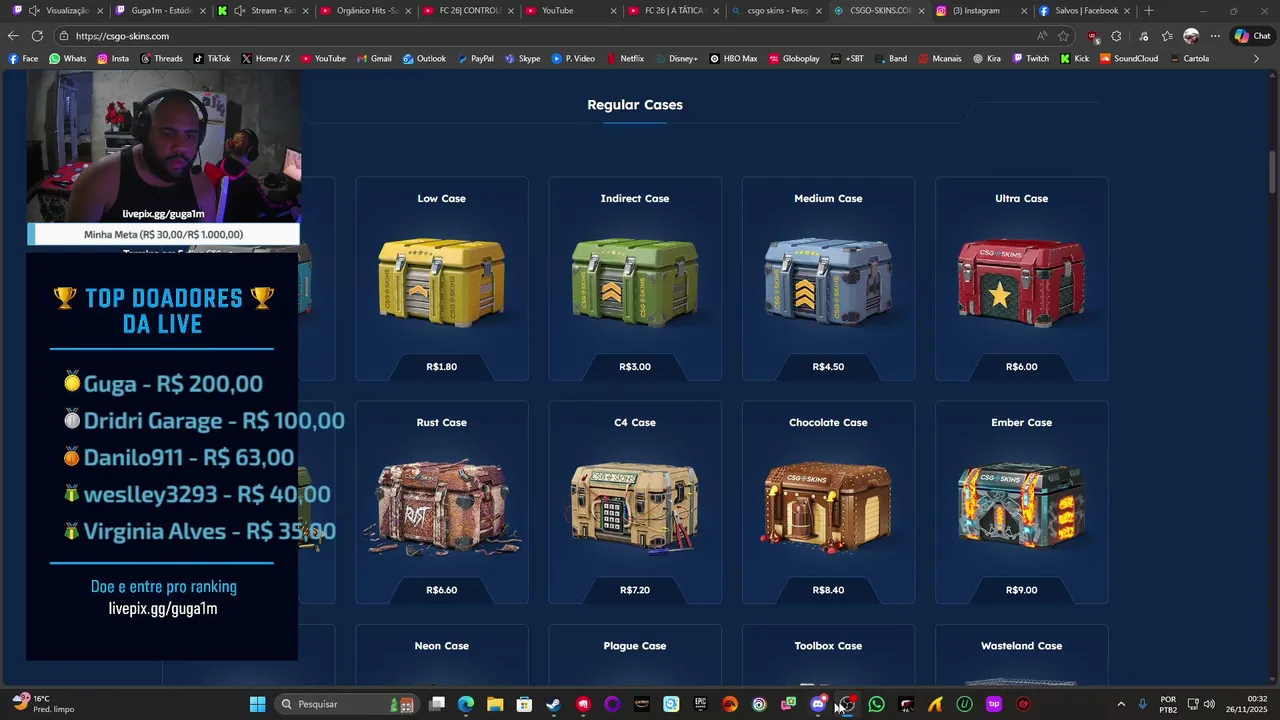1280x720 pixels.
Task: Add page to favorites star icon
Action: pyautogui.click(x=1064, y=36)
